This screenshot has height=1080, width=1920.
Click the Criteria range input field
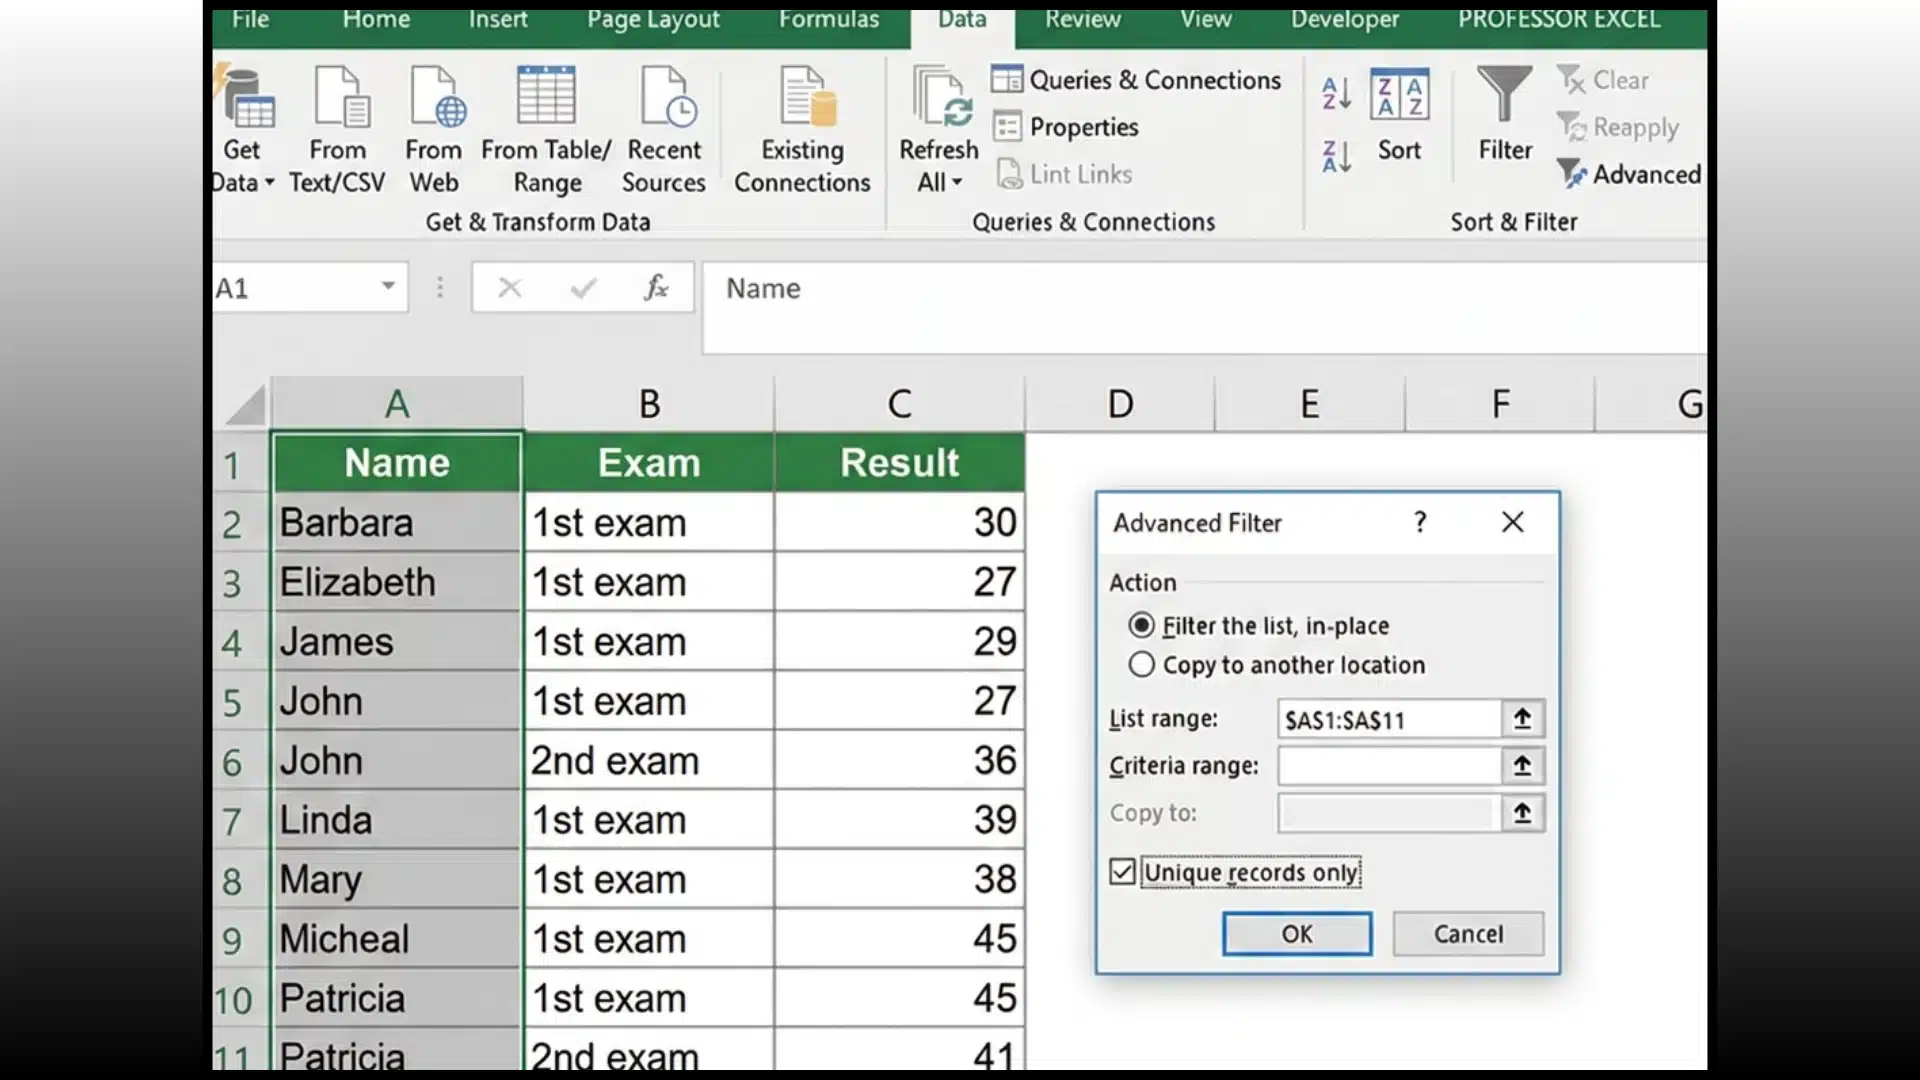[x=1389, y=766]
